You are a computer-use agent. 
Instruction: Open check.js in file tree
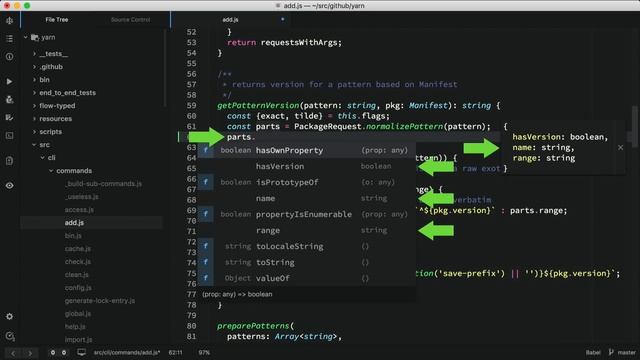[x=78, y=262]
